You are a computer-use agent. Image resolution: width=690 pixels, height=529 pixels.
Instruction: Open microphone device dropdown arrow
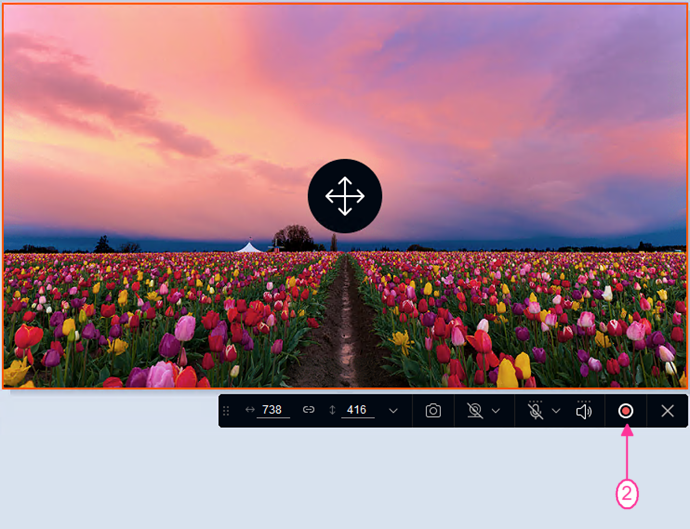[556, 411]
